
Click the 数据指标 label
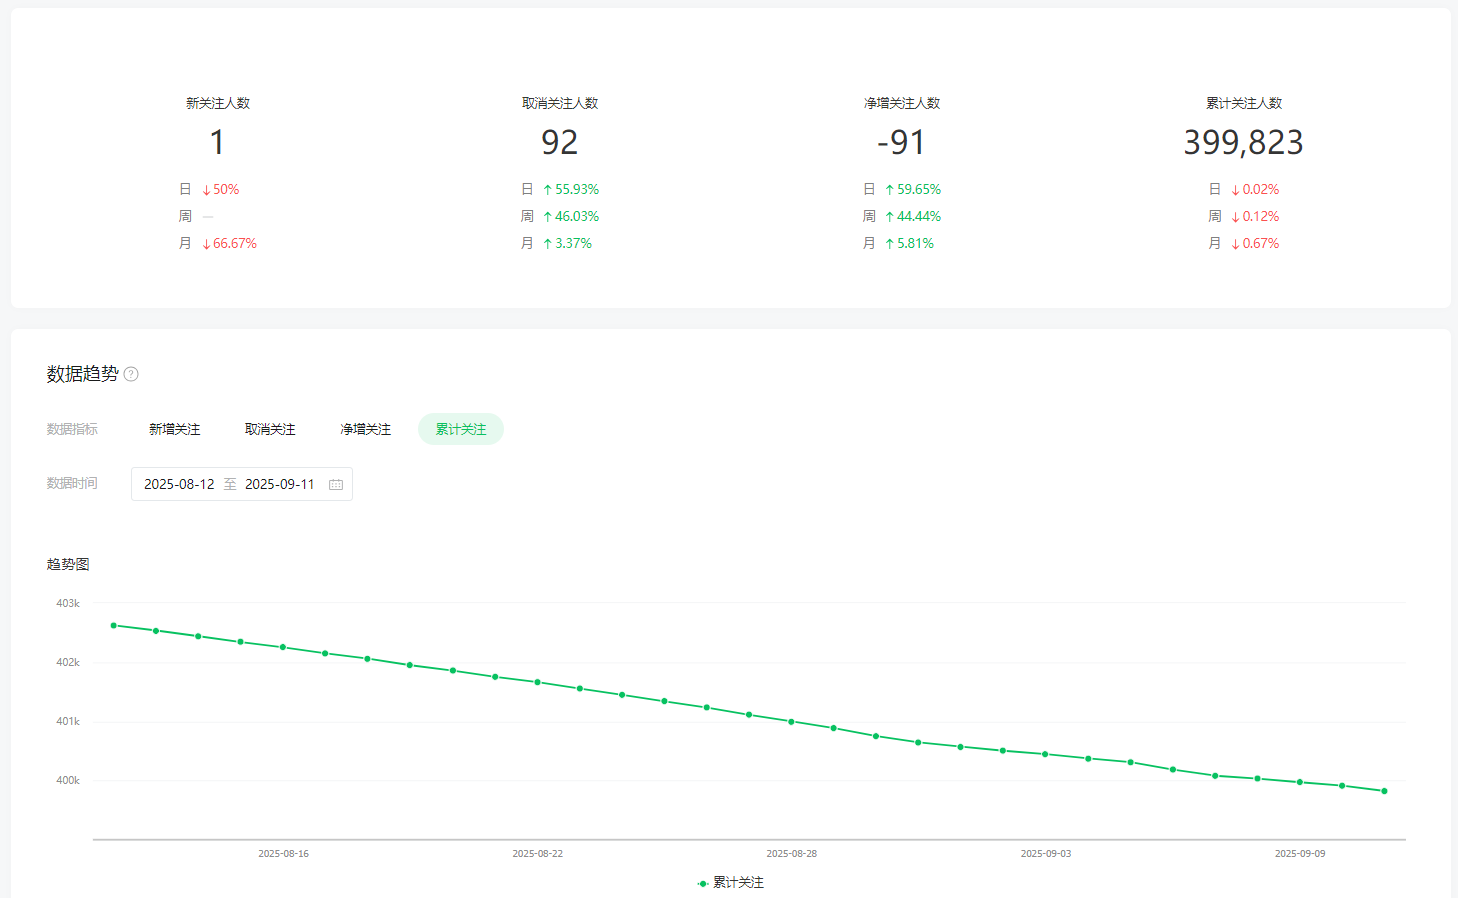pos(72,429)
